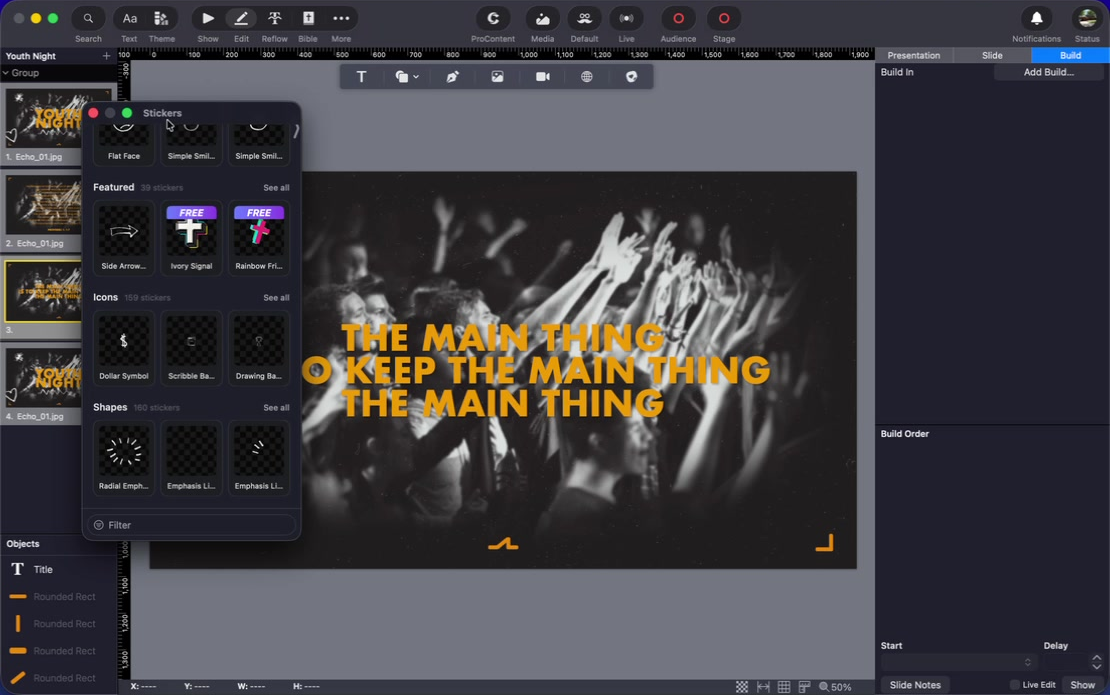
Task: Click the Add Build button
Action: 1048,72
